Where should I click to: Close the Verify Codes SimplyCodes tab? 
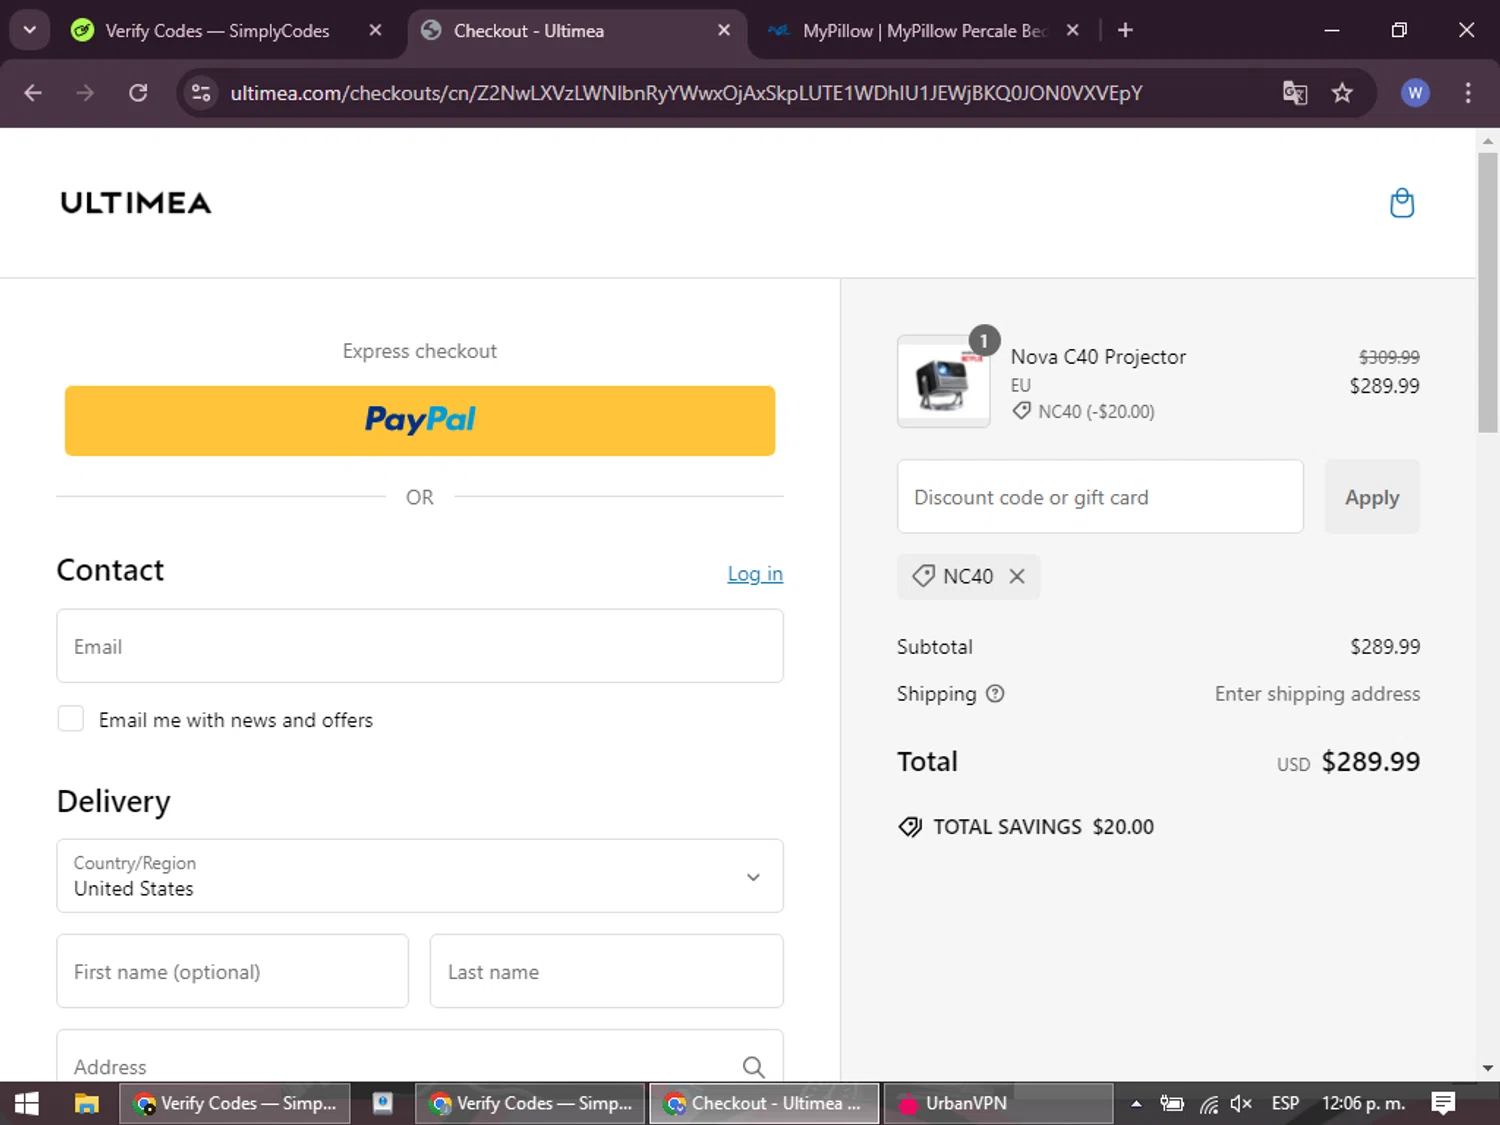(375, 30)
